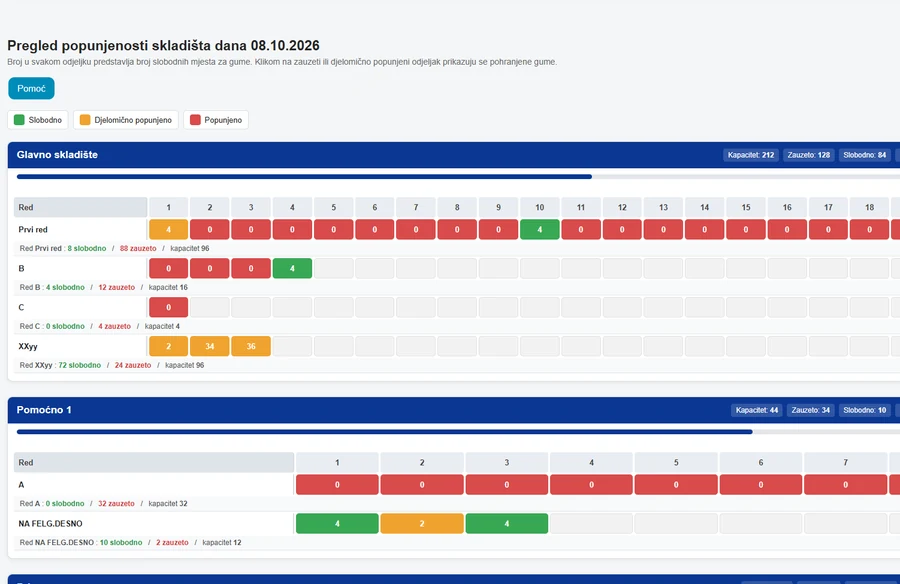Select green compartment 10 in Prvi red
900x584 pixels.
(x=540, y=230)
